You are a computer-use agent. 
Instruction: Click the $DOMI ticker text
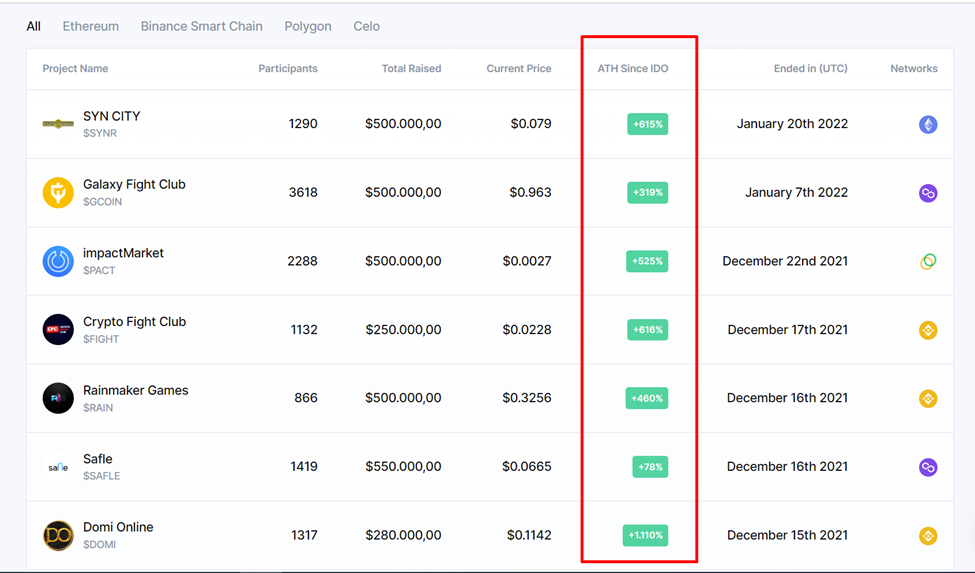pos(99,544)
